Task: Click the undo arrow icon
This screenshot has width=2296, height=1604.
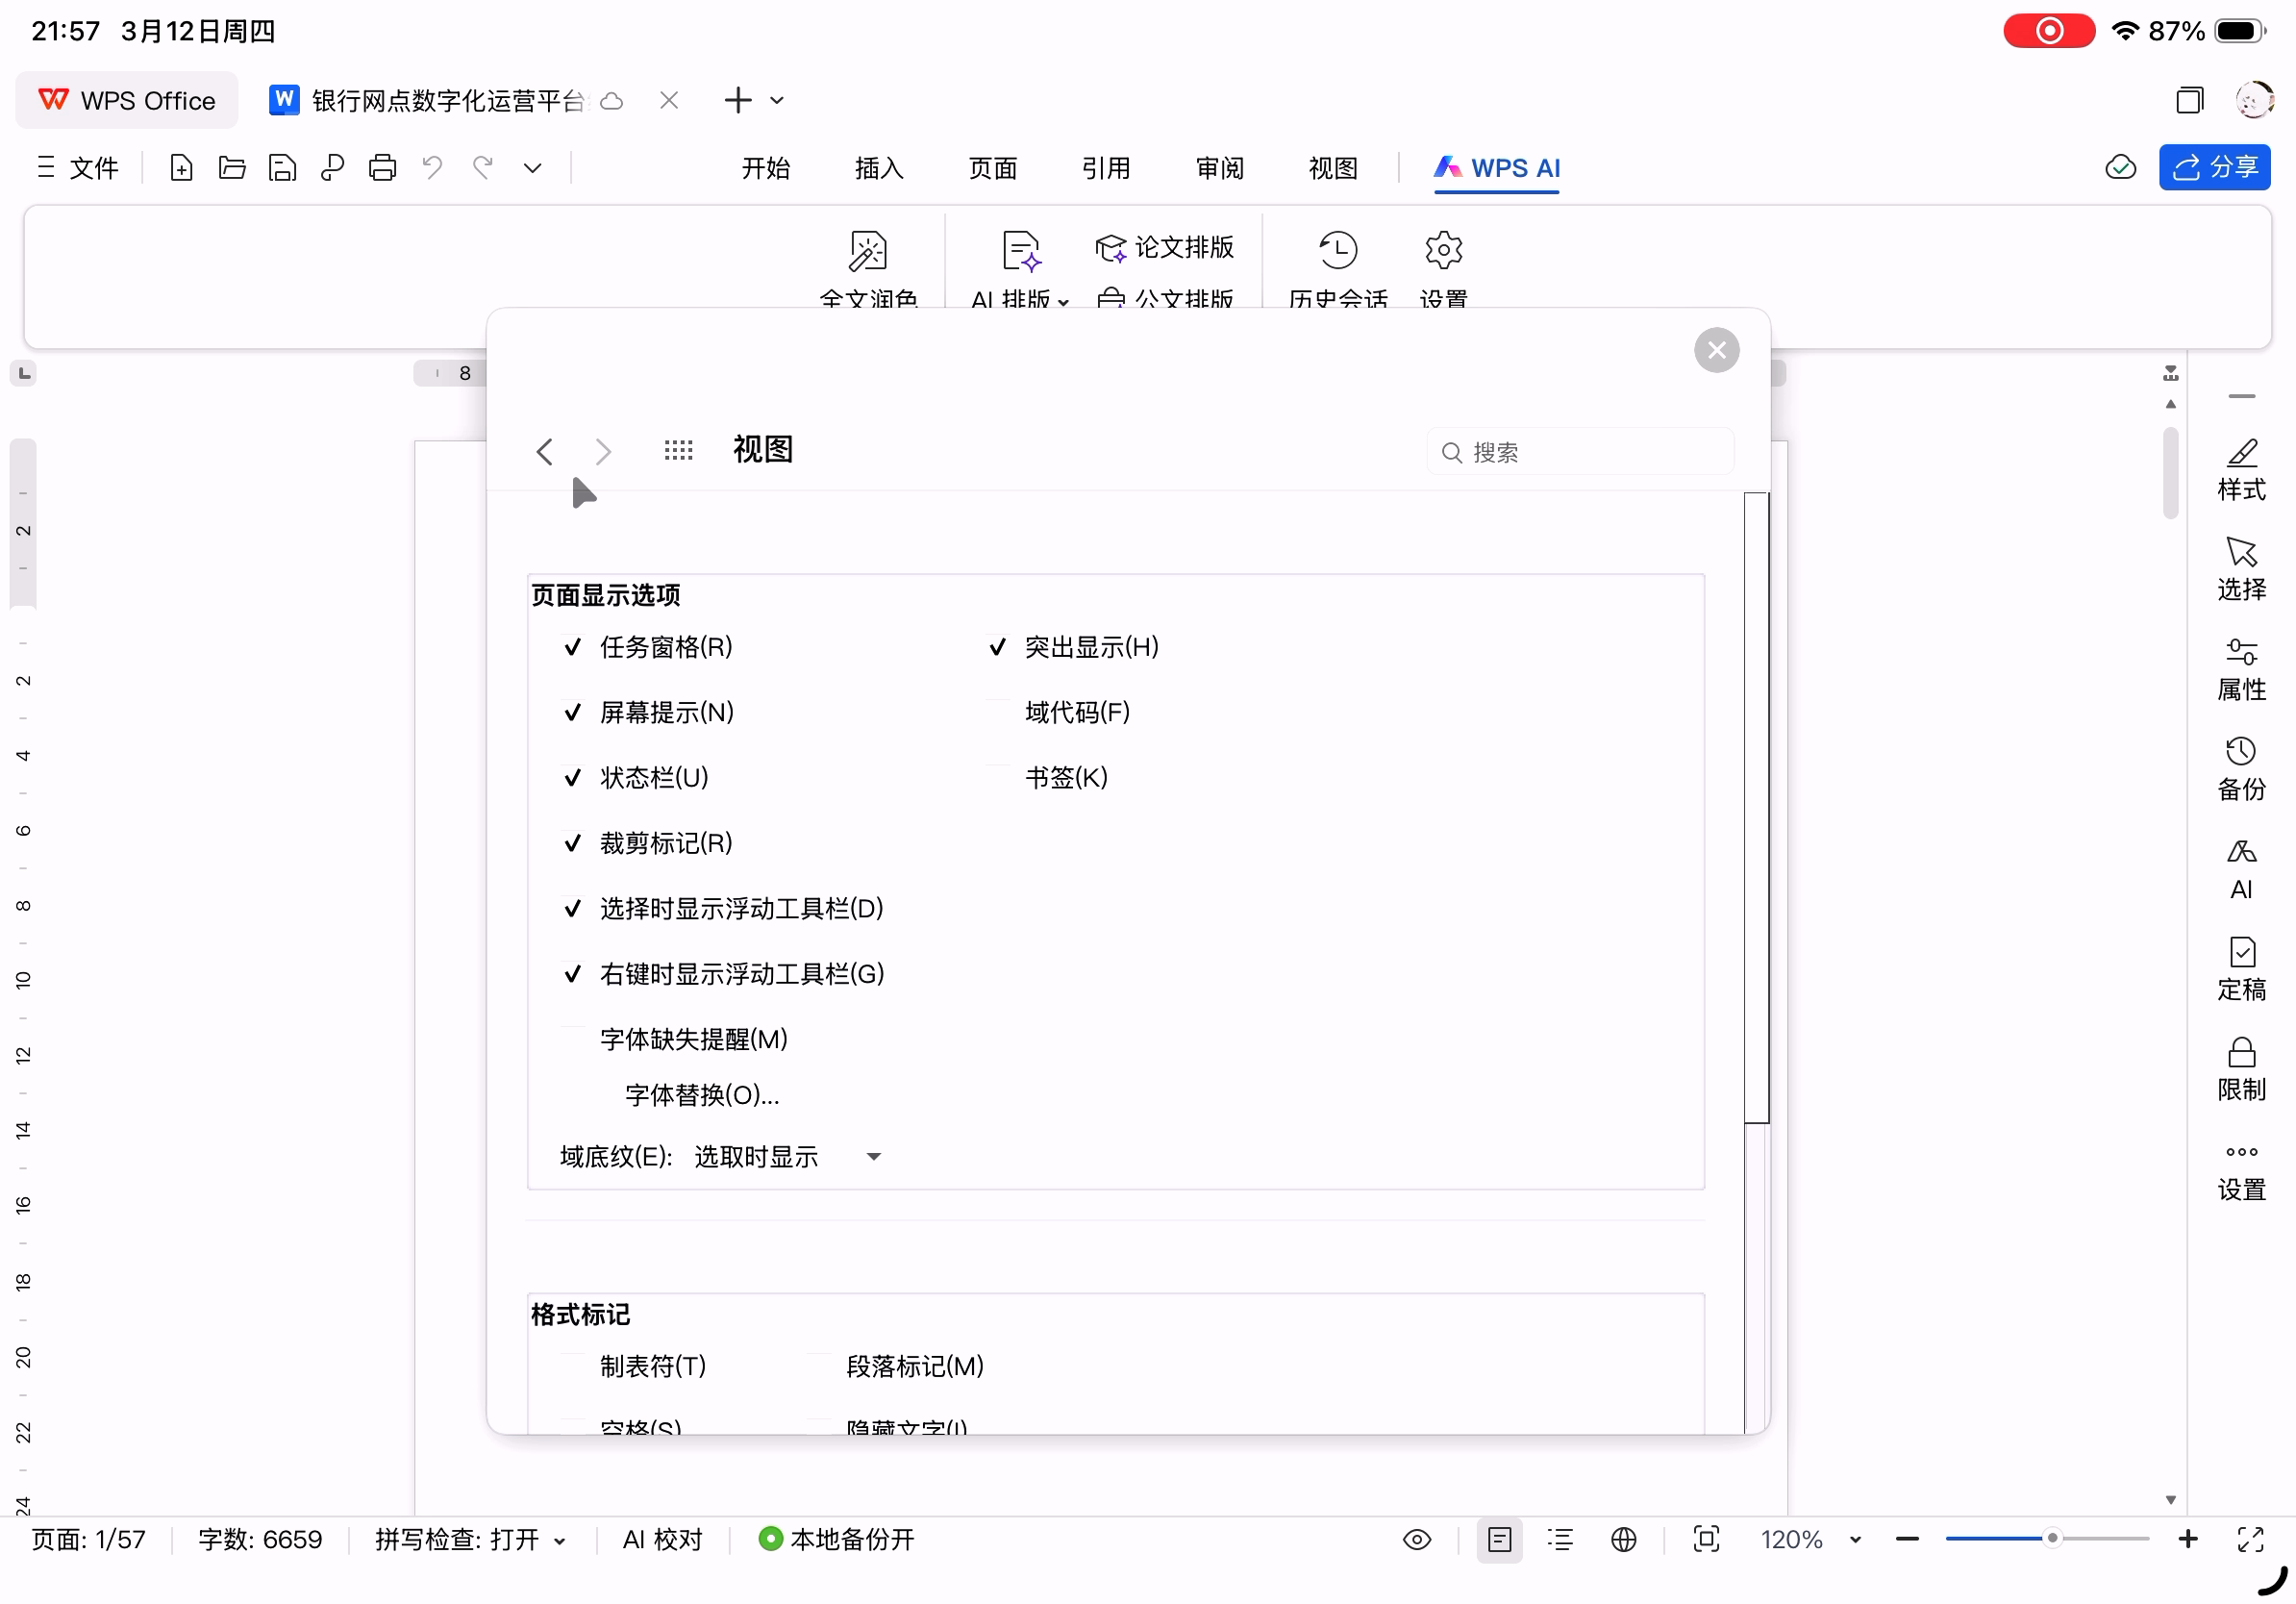Action: (x=432, y=167)
